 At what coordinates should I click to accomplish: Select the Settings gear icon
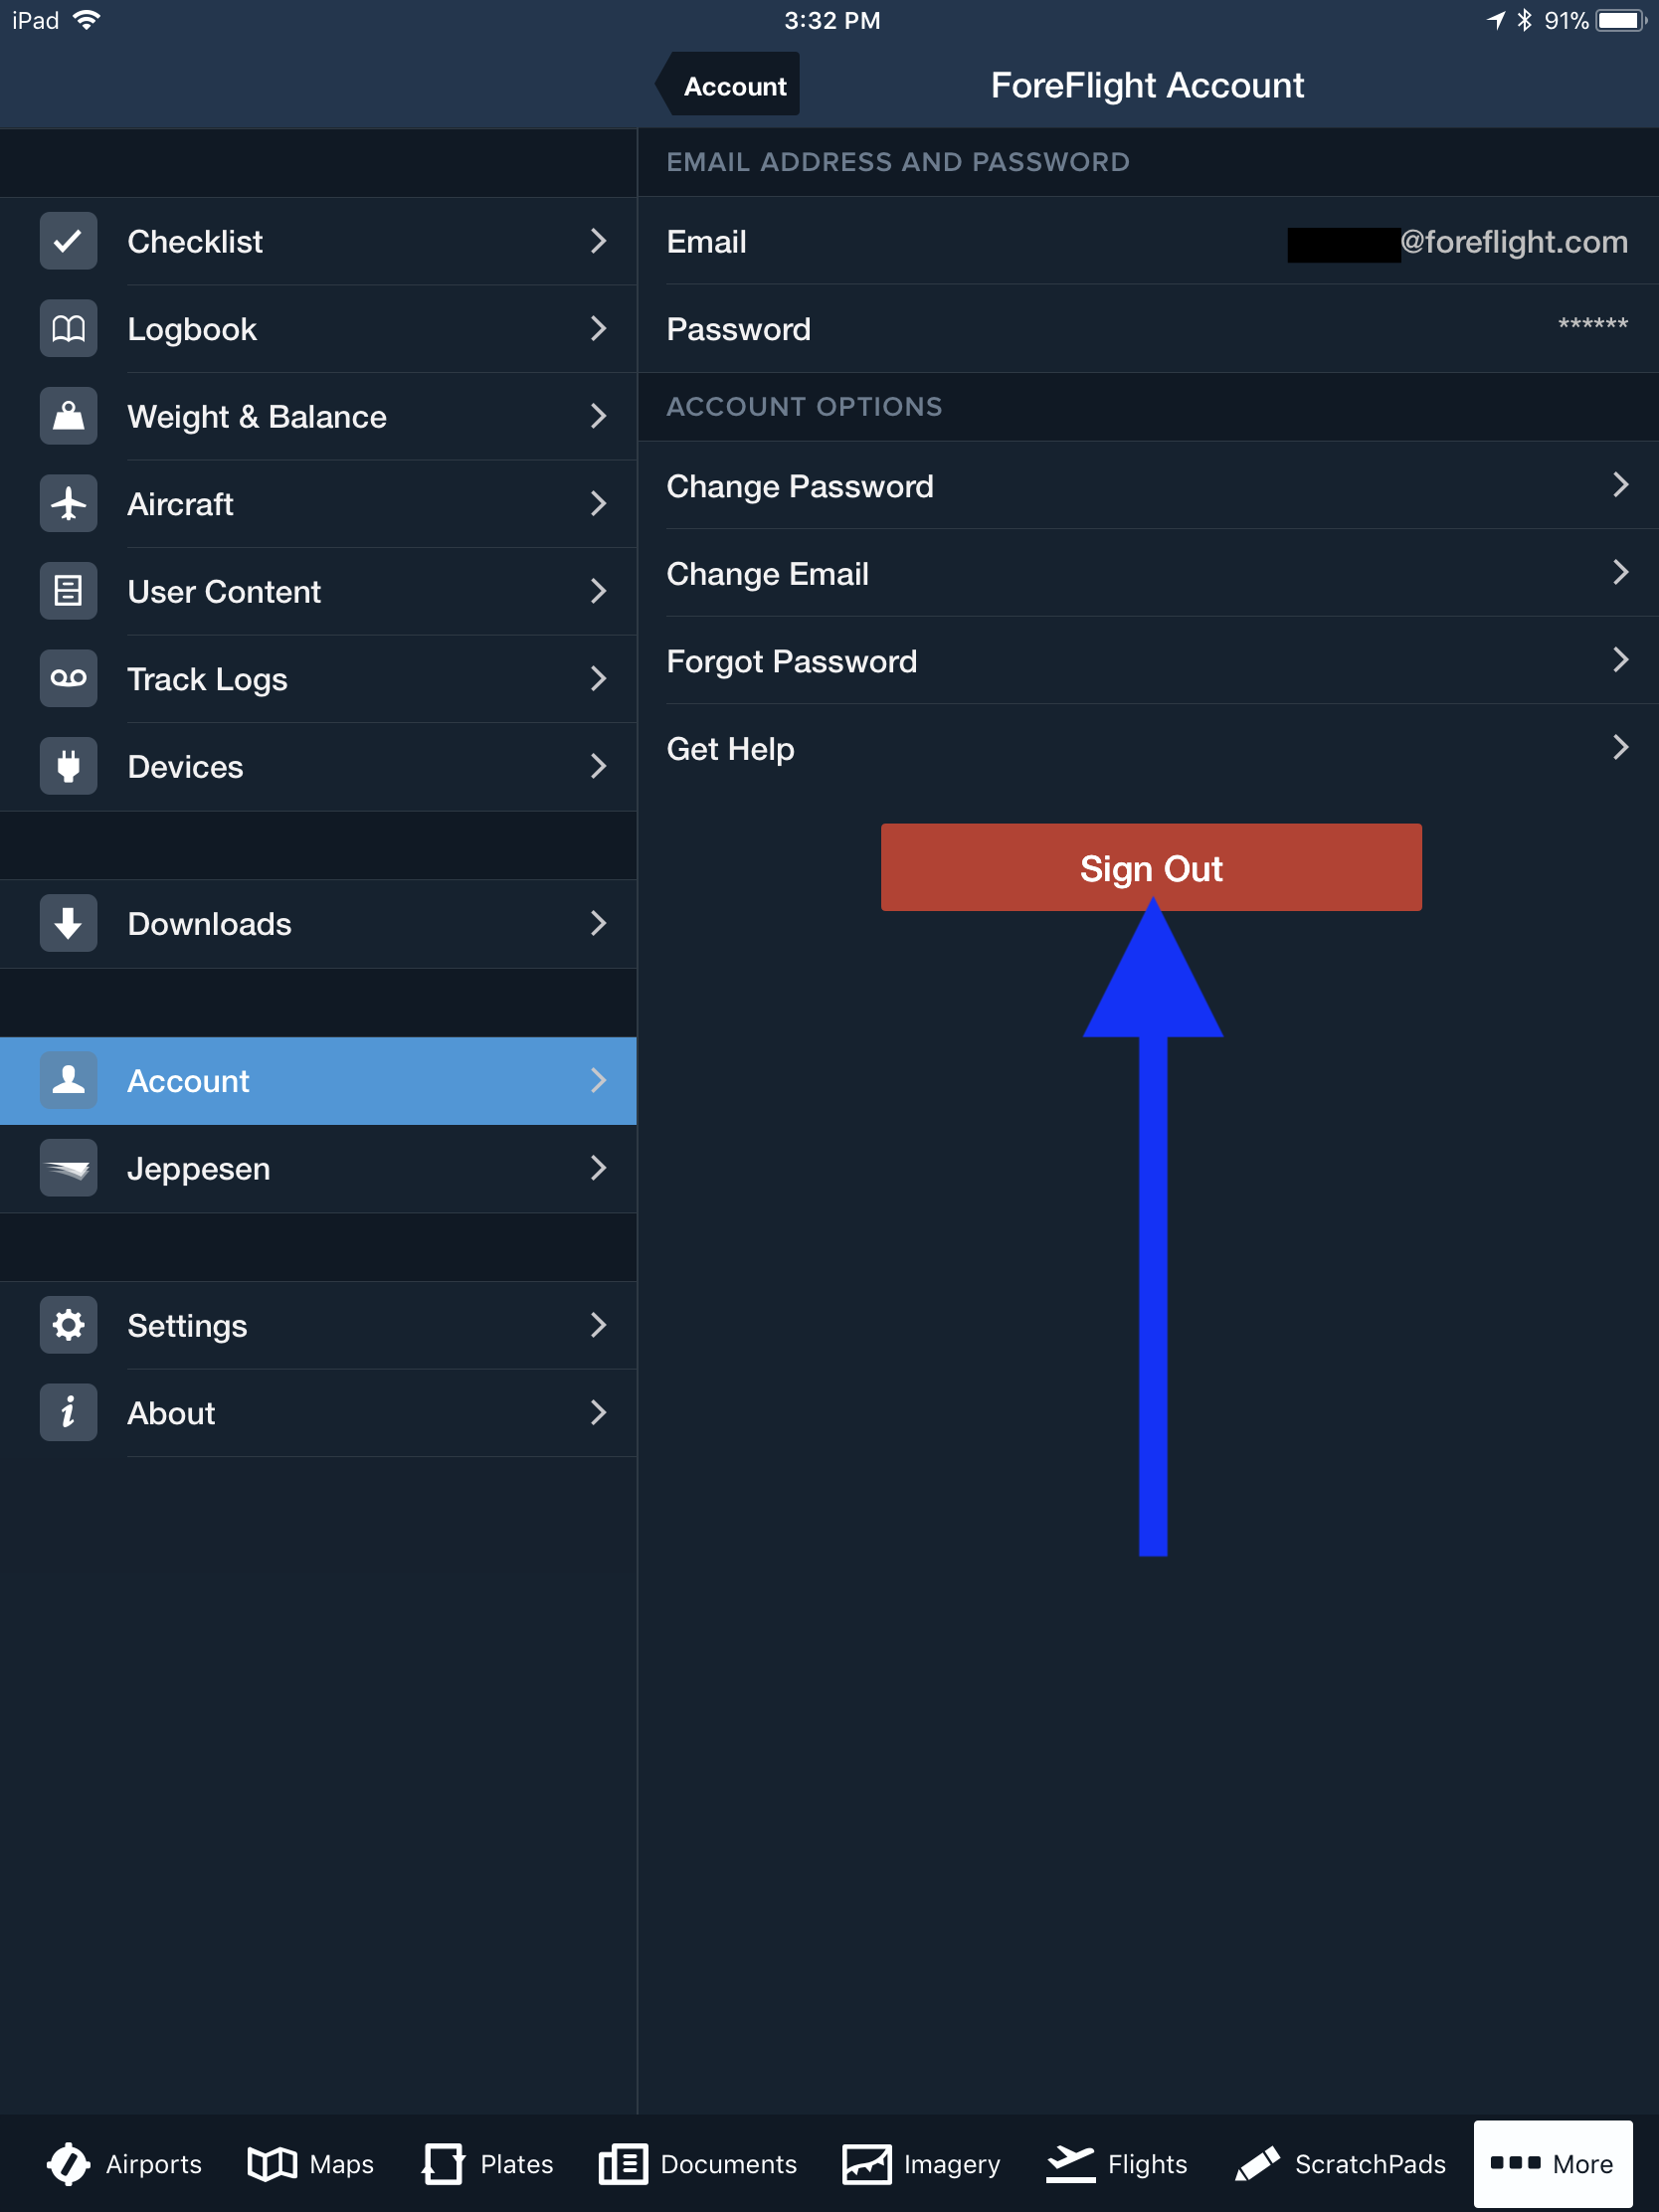tap(67, 1324)
